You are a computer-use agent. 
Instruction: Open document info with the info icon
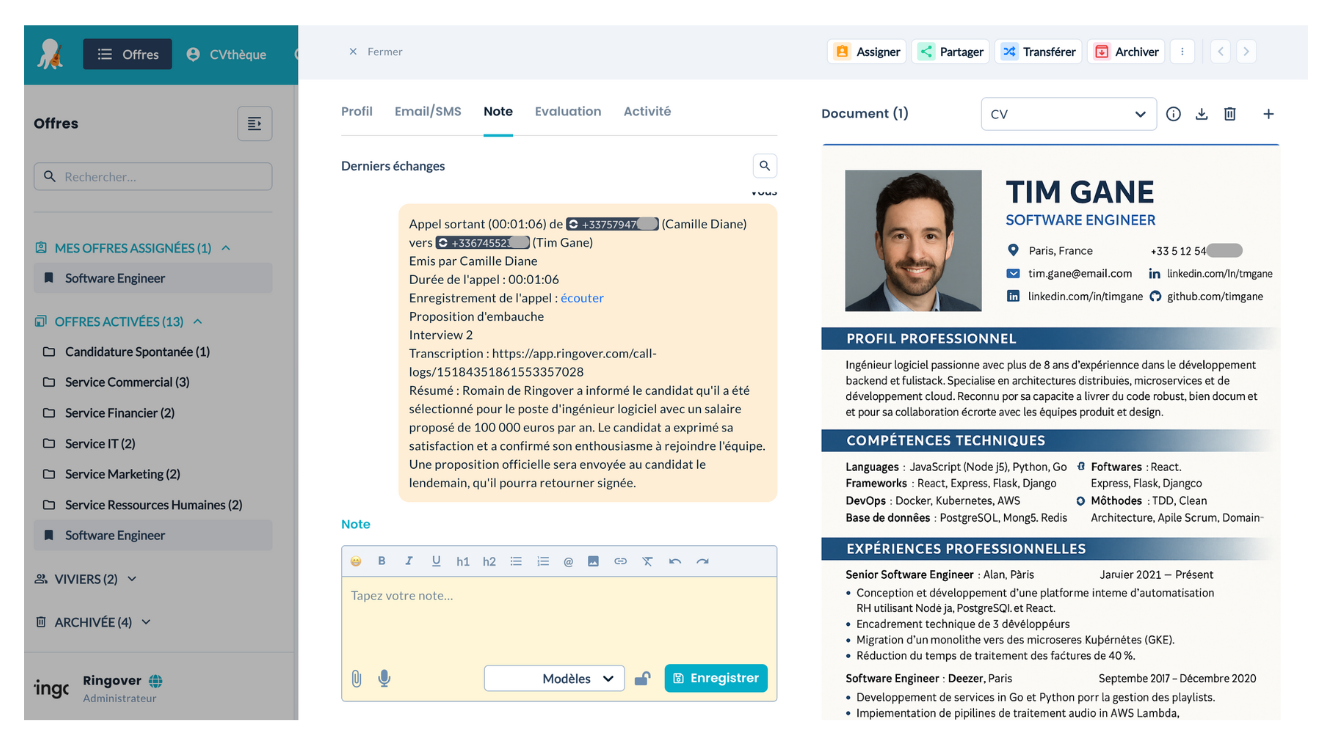(x=1173, y=113)
